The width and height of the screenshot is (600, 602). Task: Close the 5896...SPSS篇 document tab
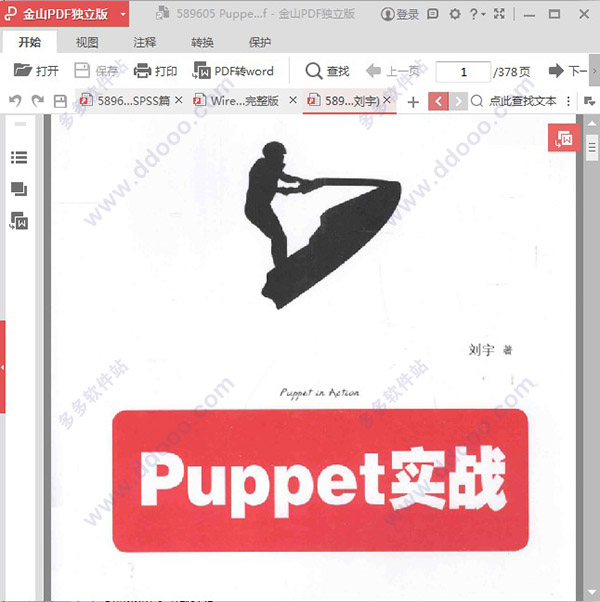point(179,100)
